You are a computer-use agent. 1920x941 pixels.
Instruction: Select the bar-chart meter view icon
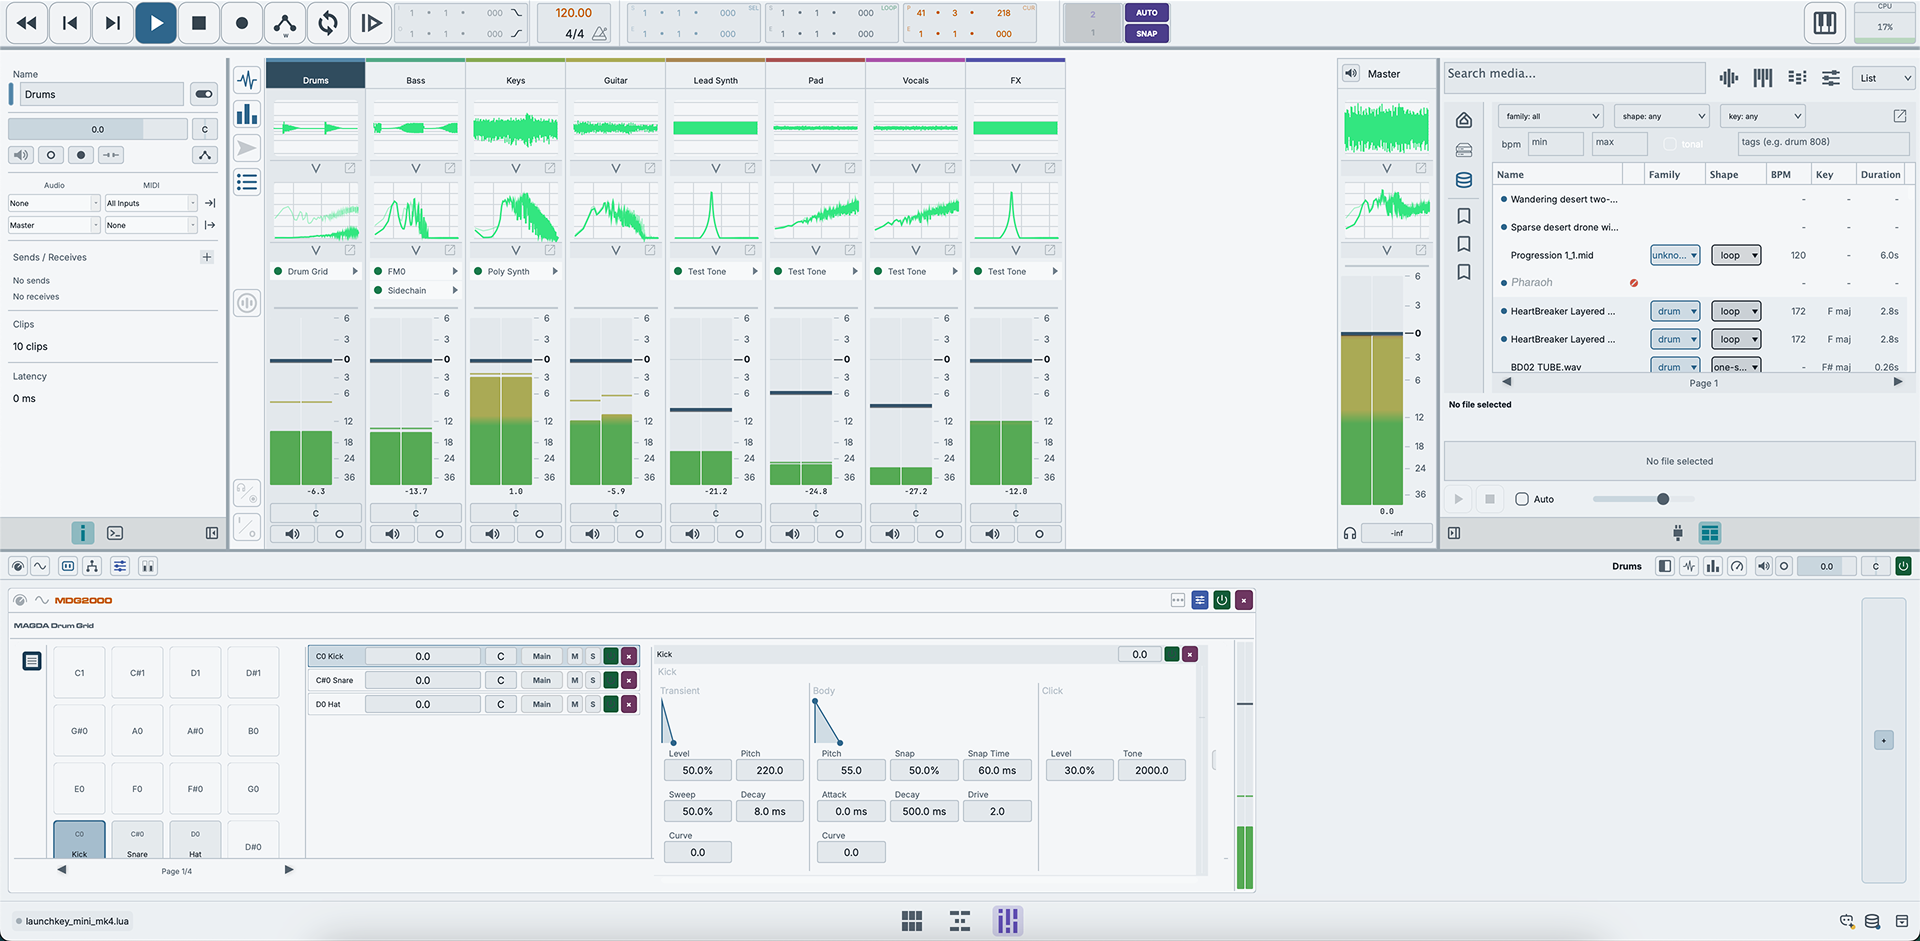point(247,114)
